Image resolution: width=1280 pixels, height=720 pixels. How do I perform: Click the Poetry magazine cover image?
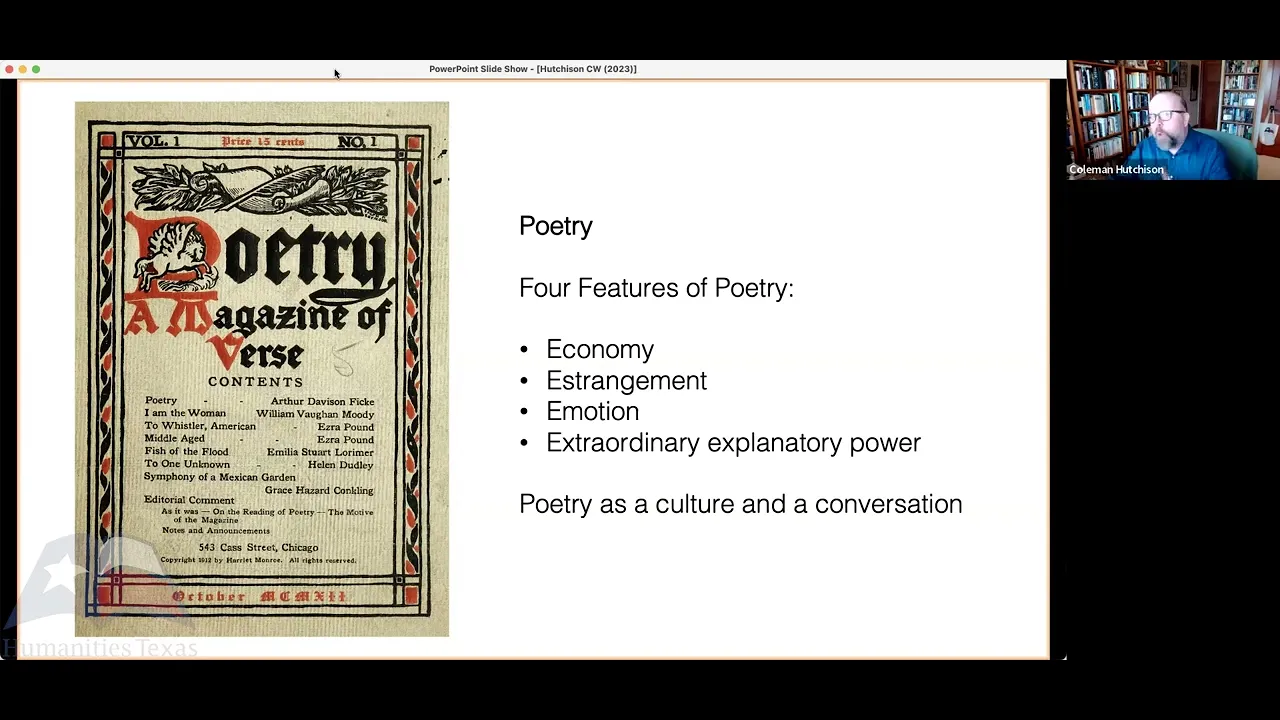[262, 369]
